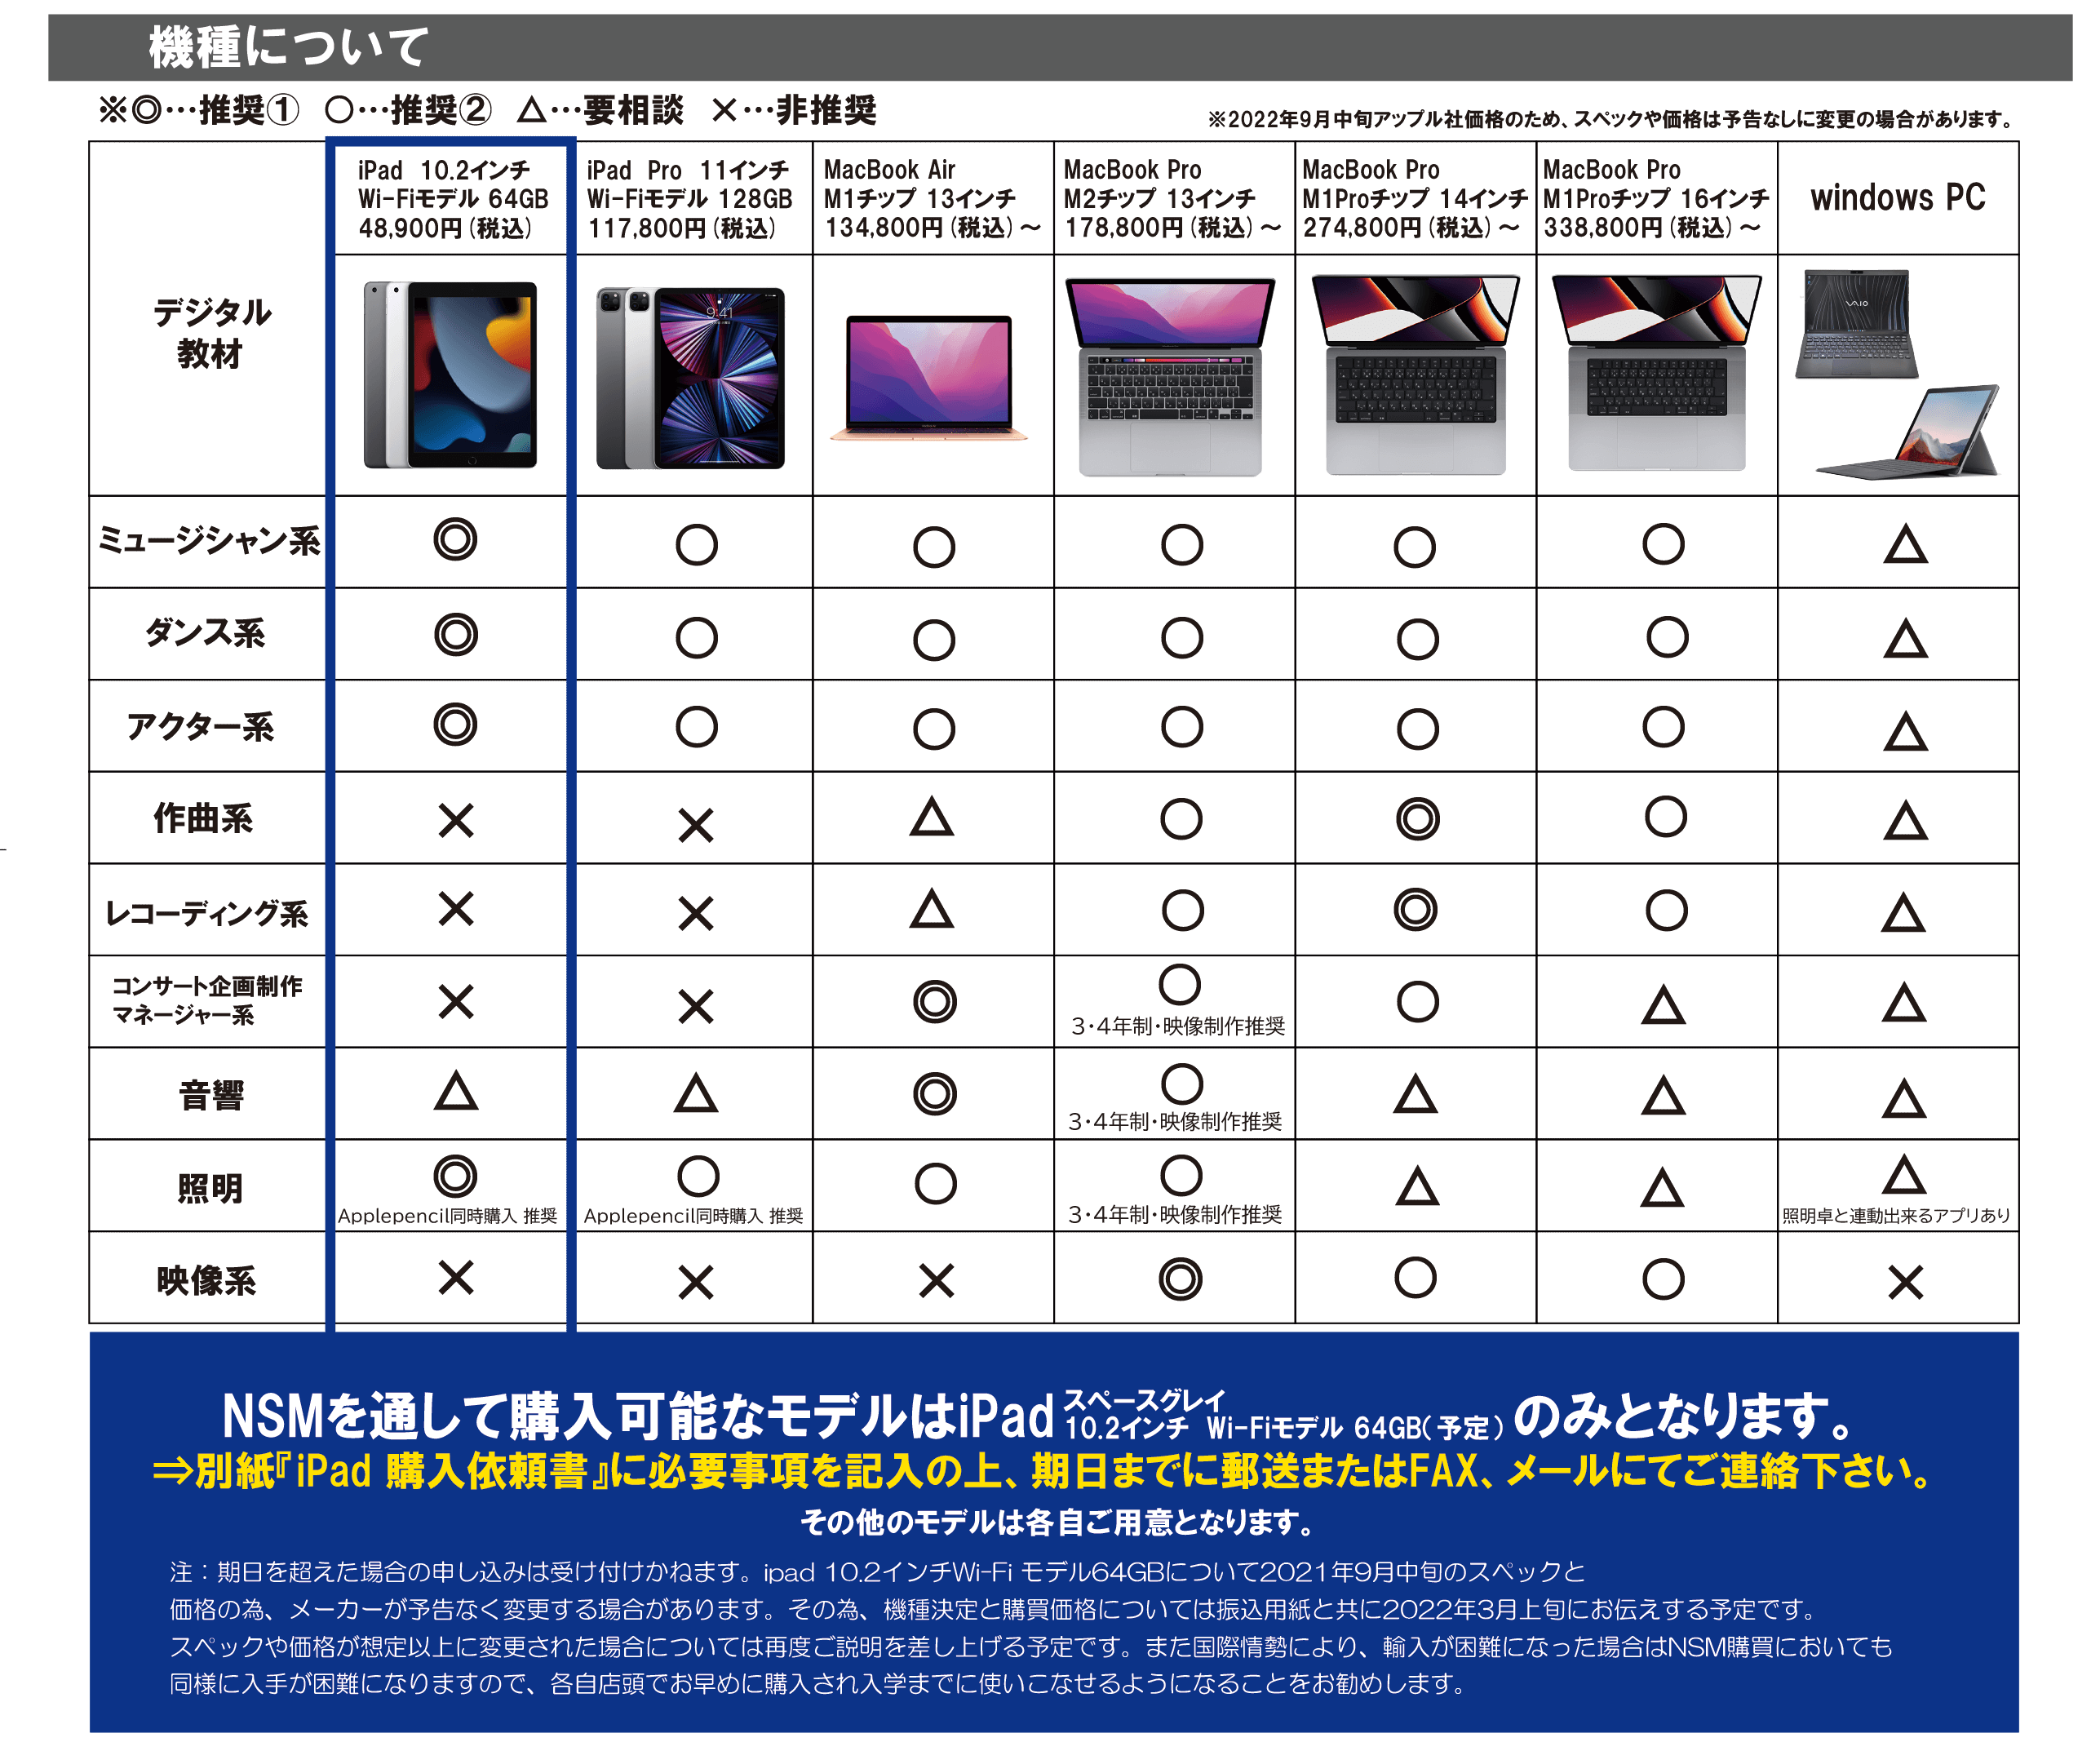
Task: Click the アクター系 row label
Action: click(201, 727)
